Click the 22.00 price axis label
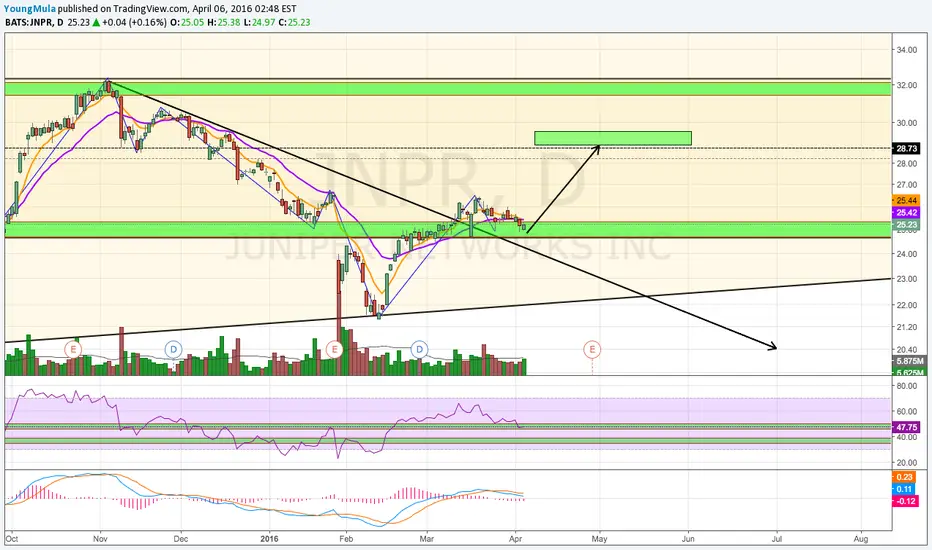 point(906,305)
